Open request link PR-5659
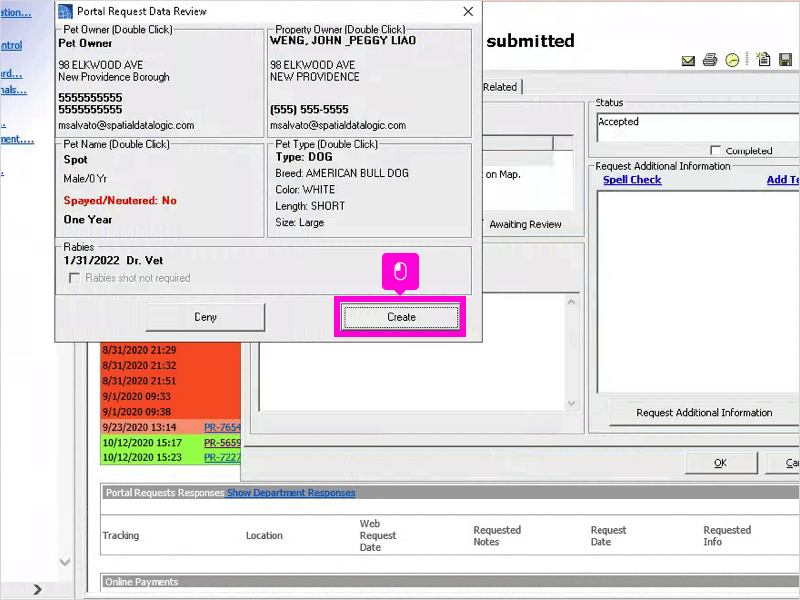Image resolution: width=800 pixels, height=600 pixels. [222, 442]
